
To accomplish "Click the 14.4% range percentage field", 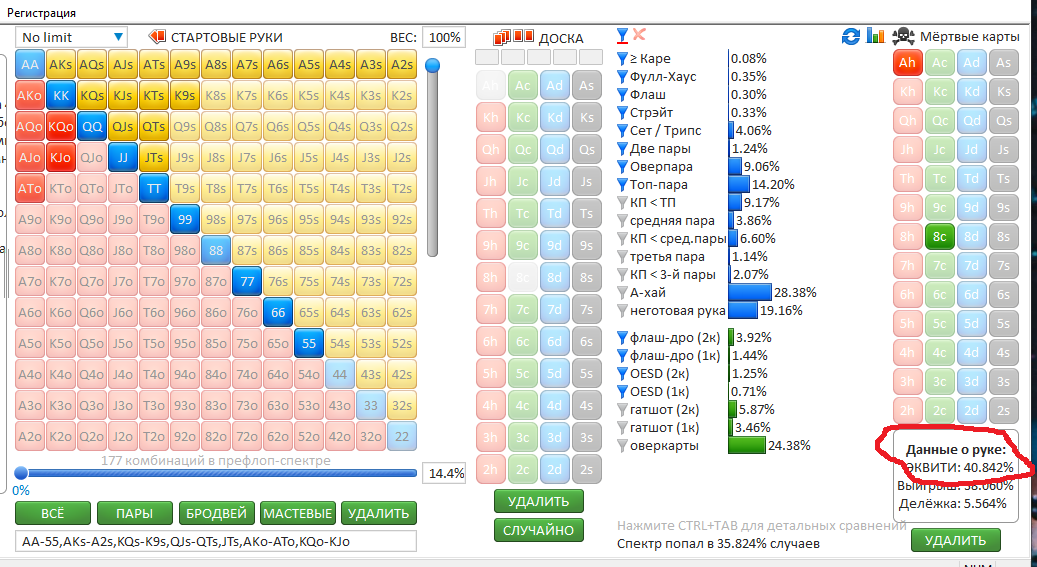I will (x=445, y=473).
